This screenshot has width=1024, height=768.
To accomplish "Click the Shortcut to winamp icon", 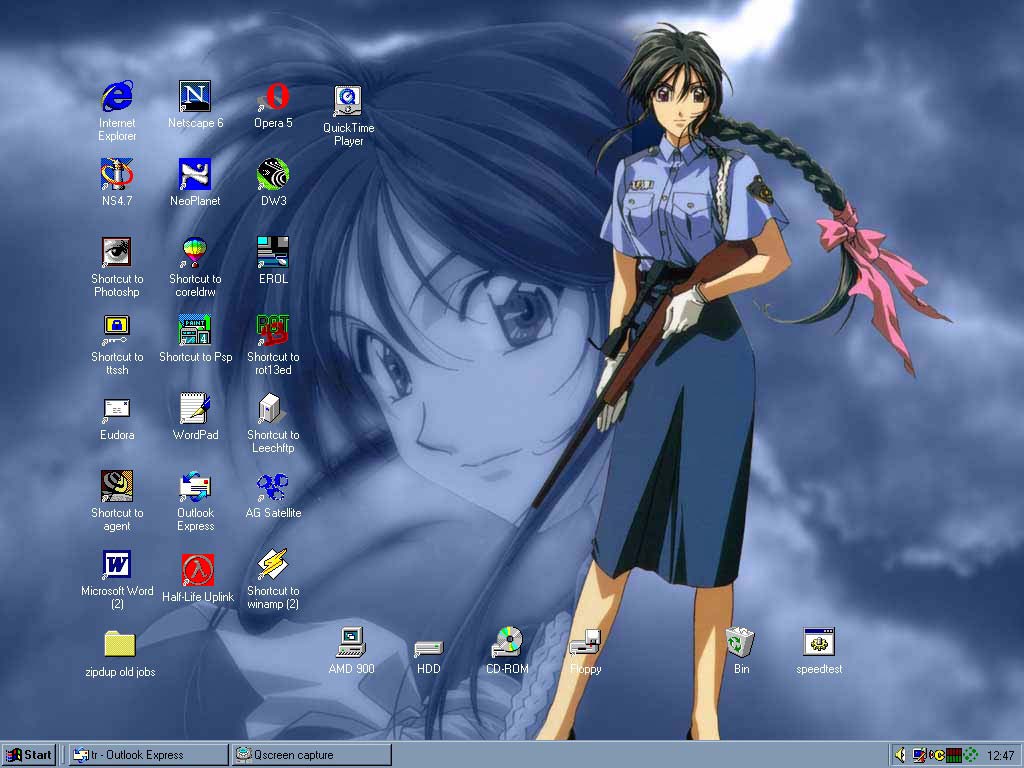I will [x=273, y=565].
